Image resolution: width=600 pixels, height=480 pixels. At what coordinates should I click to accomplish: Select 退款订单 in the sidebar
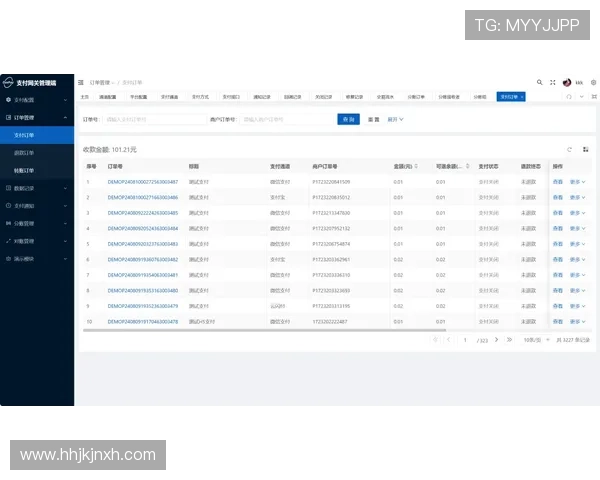pyautogui.click(x=23, y=153)
